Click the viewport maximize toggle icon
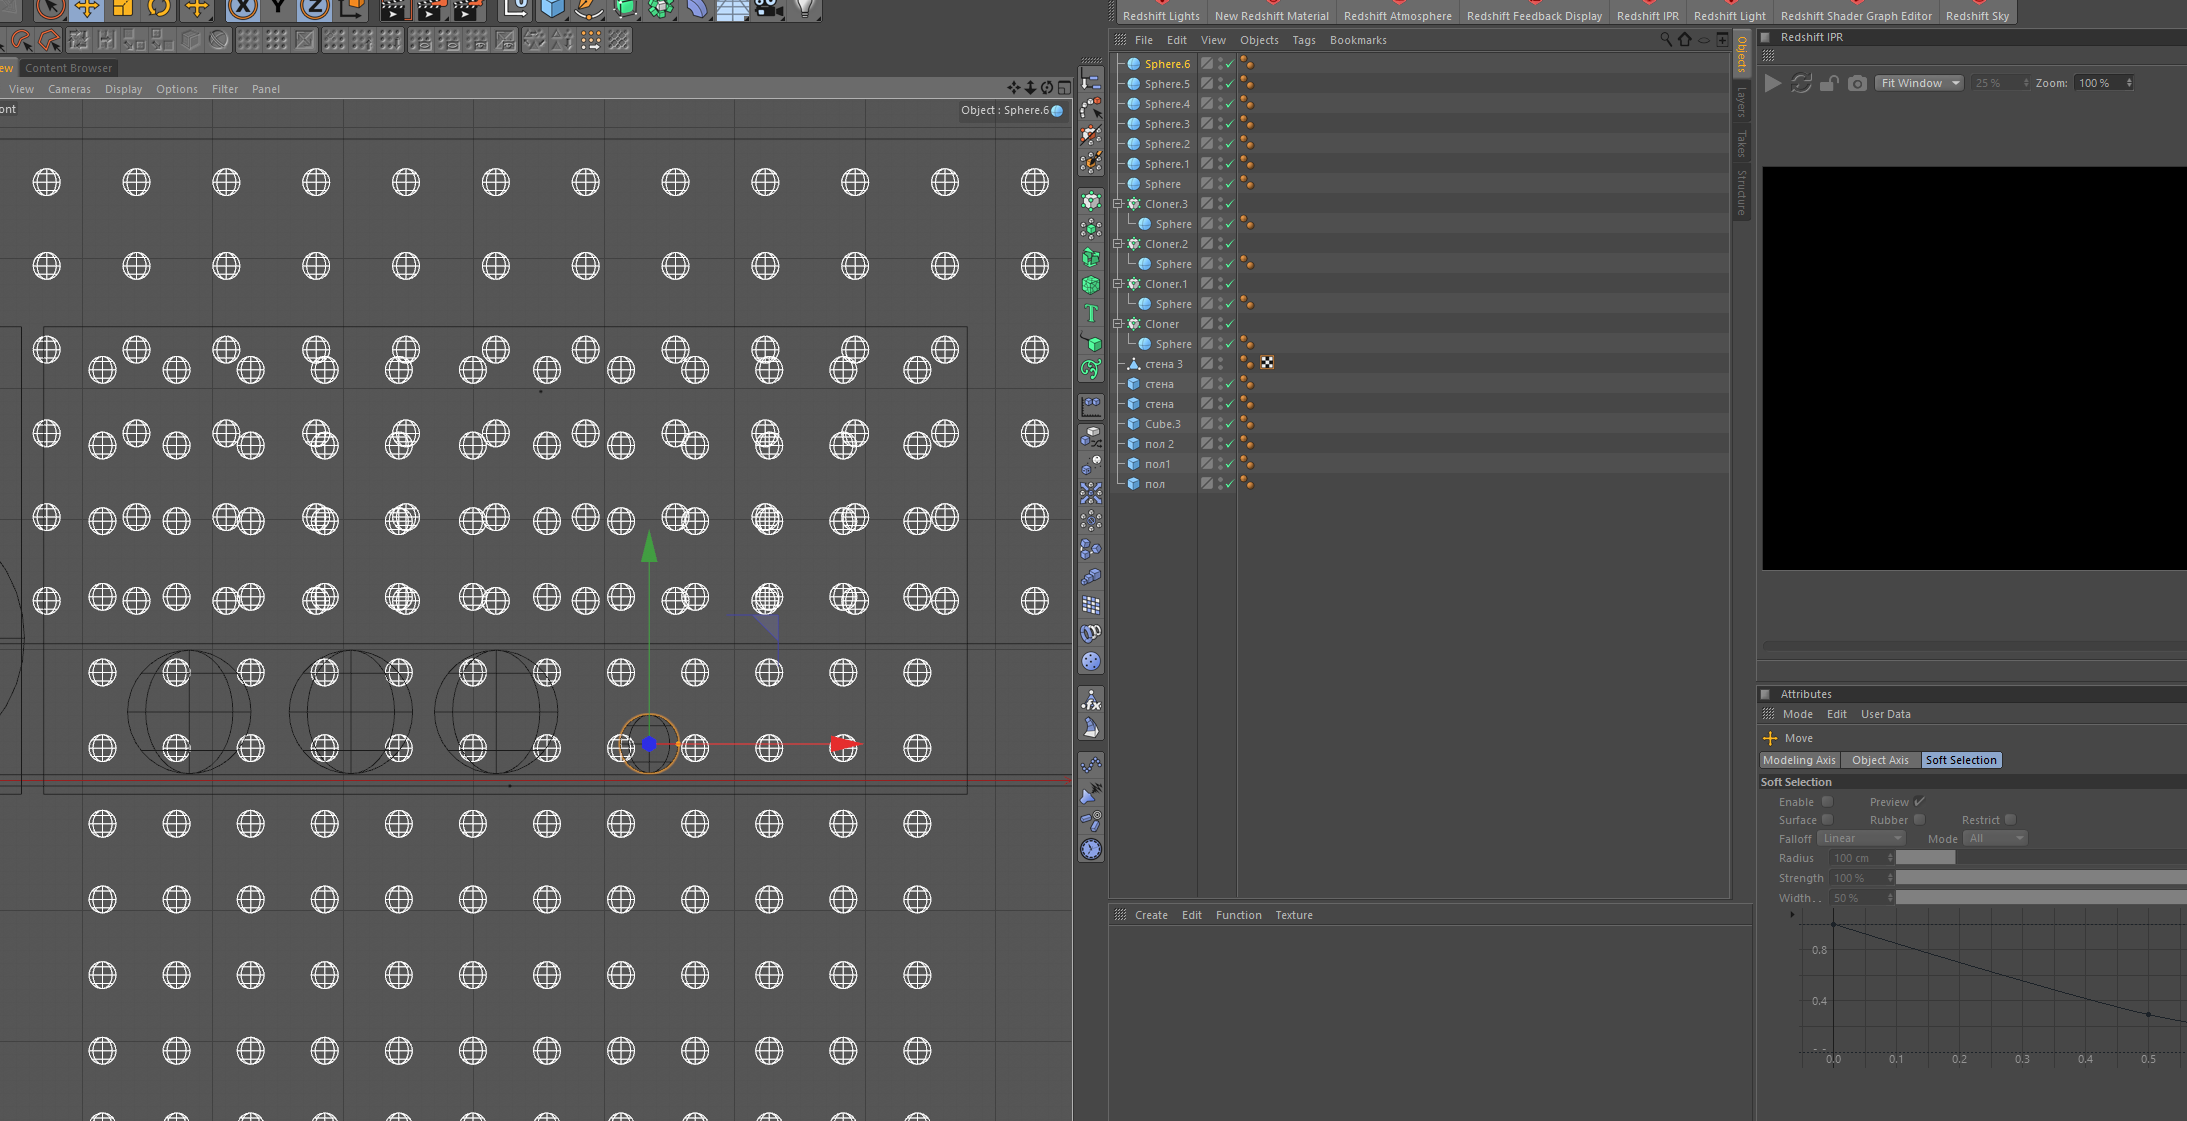Screen dimensions: 2187x1121 coord(1064,88)
